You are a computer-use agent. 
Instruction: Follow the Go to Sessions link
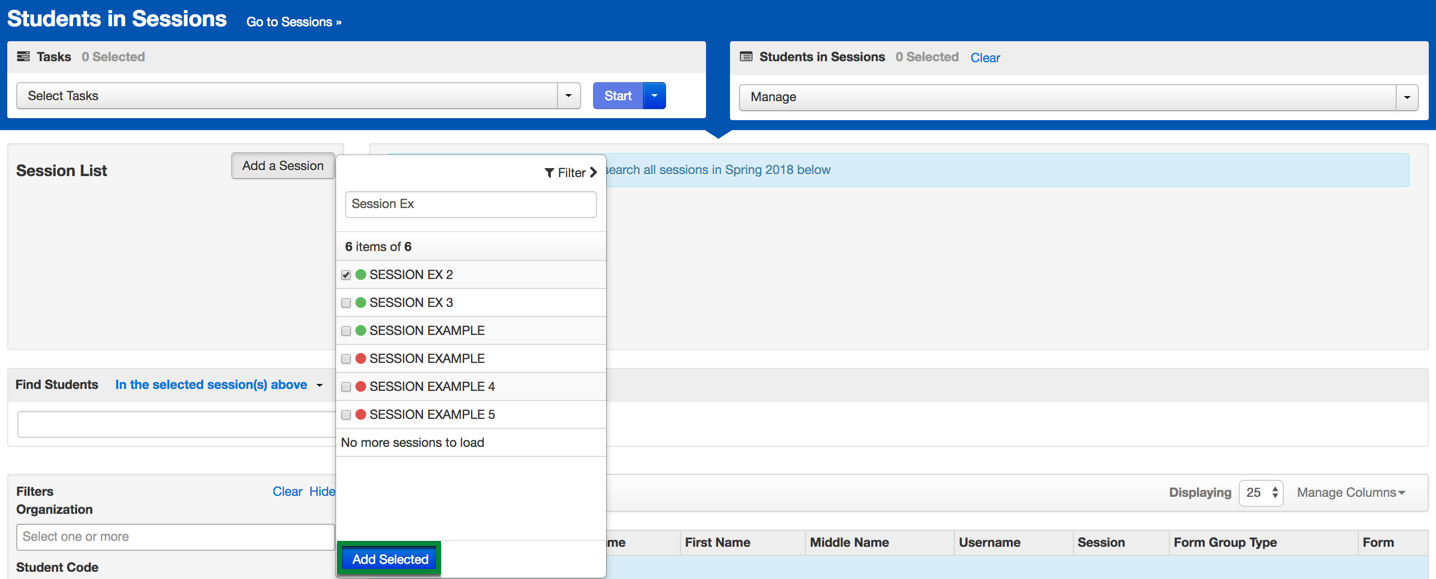294,22
